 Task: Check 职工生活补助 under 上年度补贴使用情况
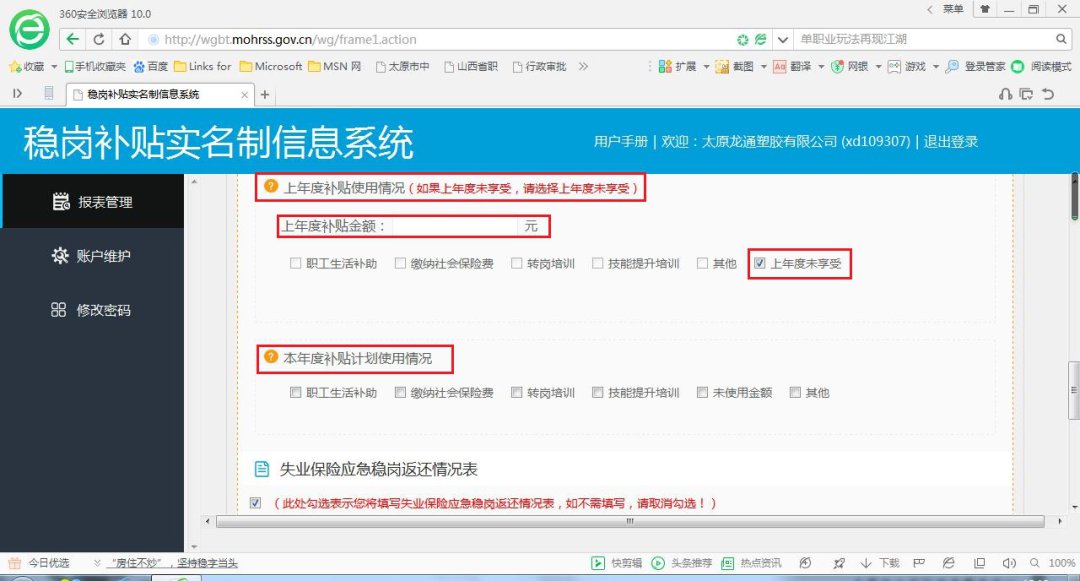coord(295,264)
